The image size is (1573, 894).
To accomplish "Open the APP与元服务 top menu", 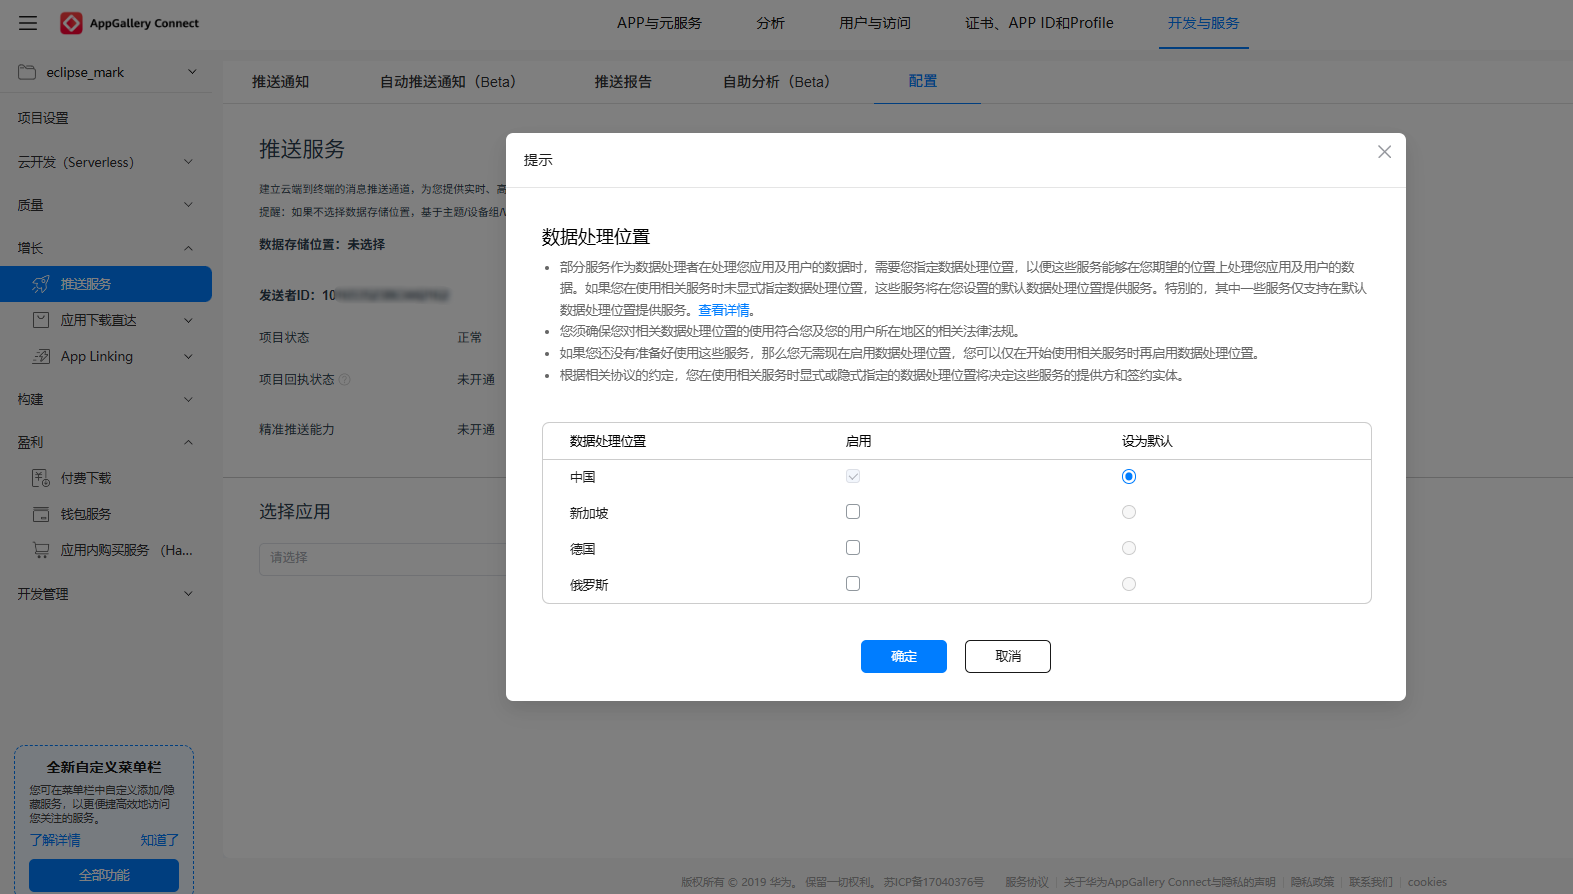I will [x=659, y=23].
